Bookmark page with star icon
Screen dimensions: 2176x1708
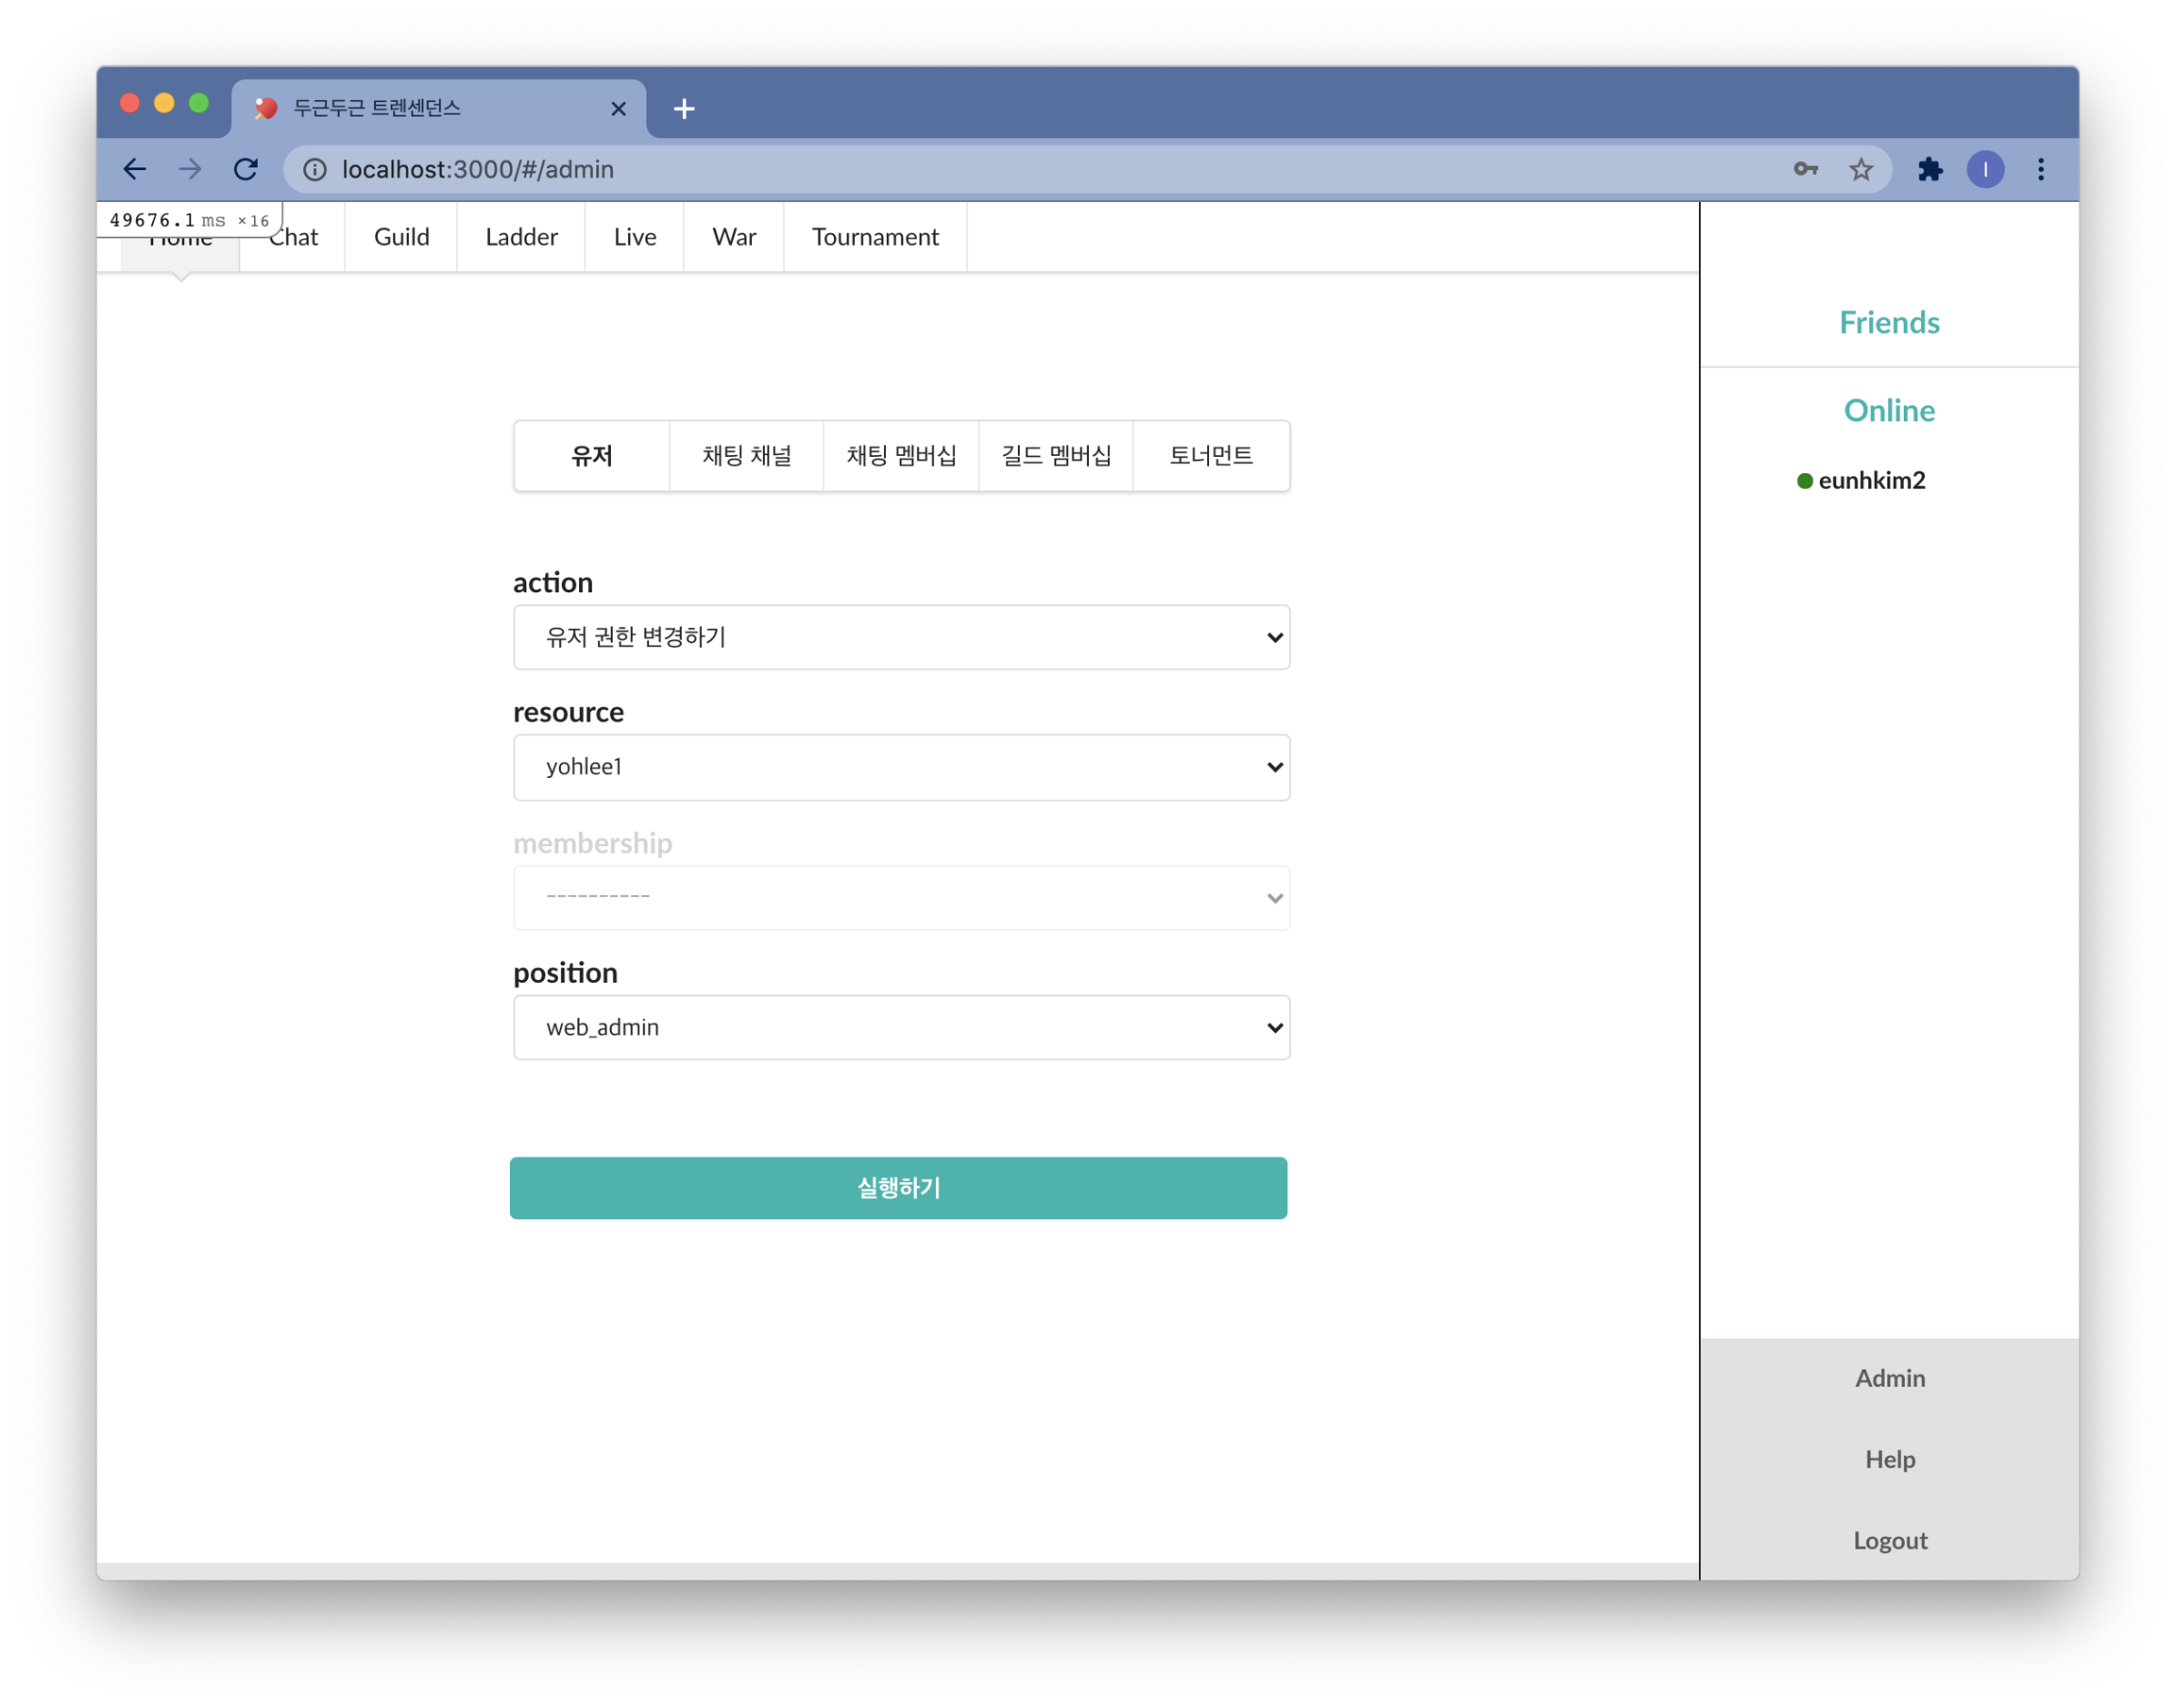(x=1860, y=169)
